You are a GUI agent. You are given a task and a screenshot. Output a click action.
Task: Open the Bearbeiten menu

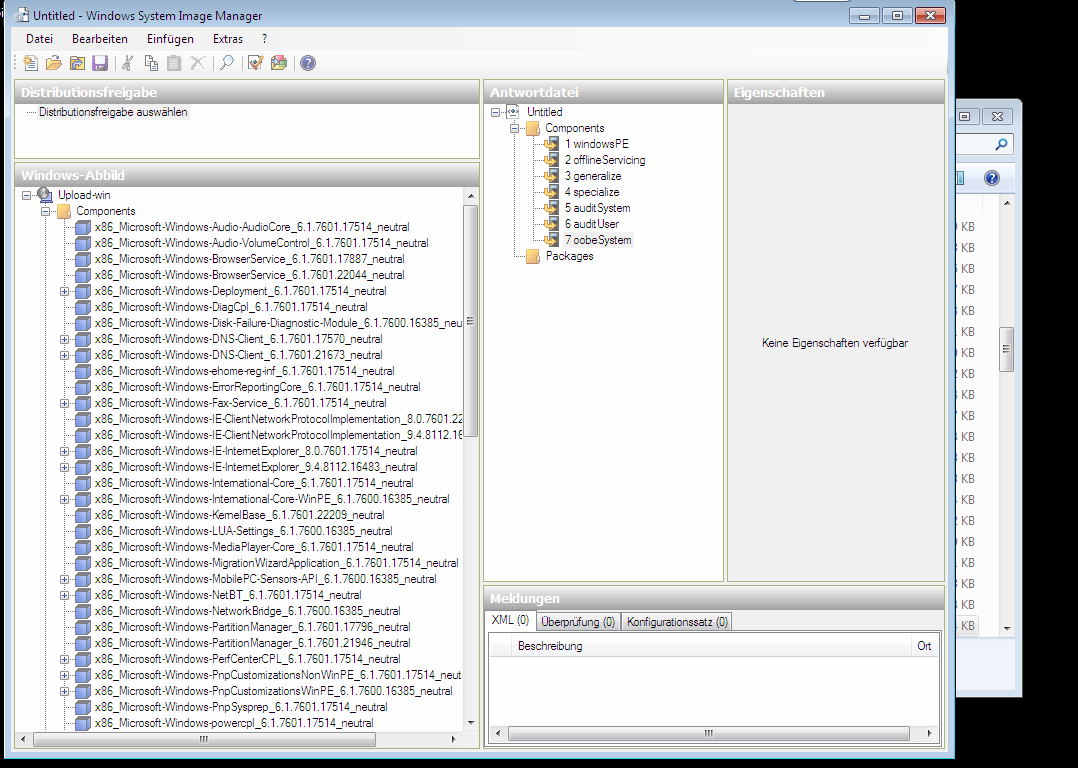pos(100,39)
